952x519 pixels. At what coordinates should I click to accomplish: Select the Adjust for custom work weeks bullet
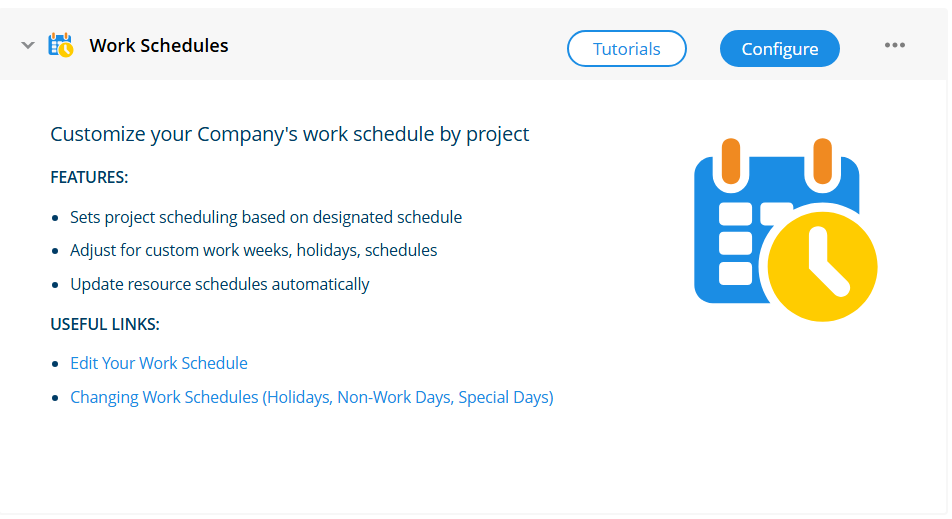[x=254, y=250]
